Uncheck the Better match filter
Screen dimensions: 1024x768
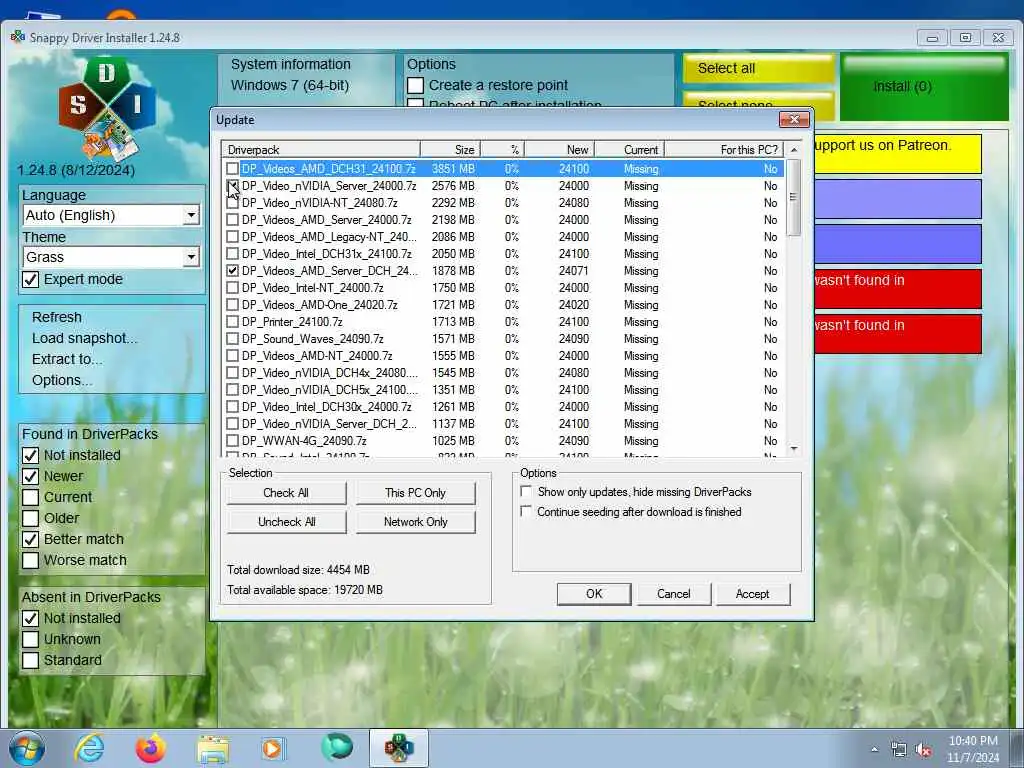pyautogui.click(x=30, y=539)
